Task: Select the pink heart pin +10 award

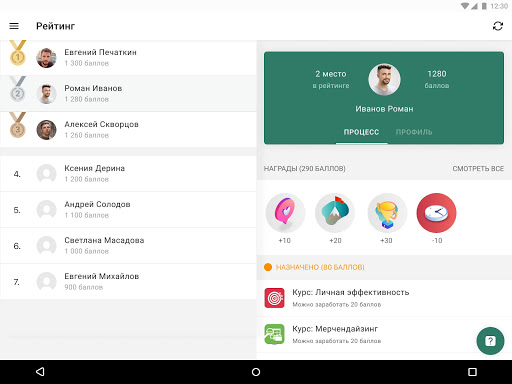Action: 285,213
